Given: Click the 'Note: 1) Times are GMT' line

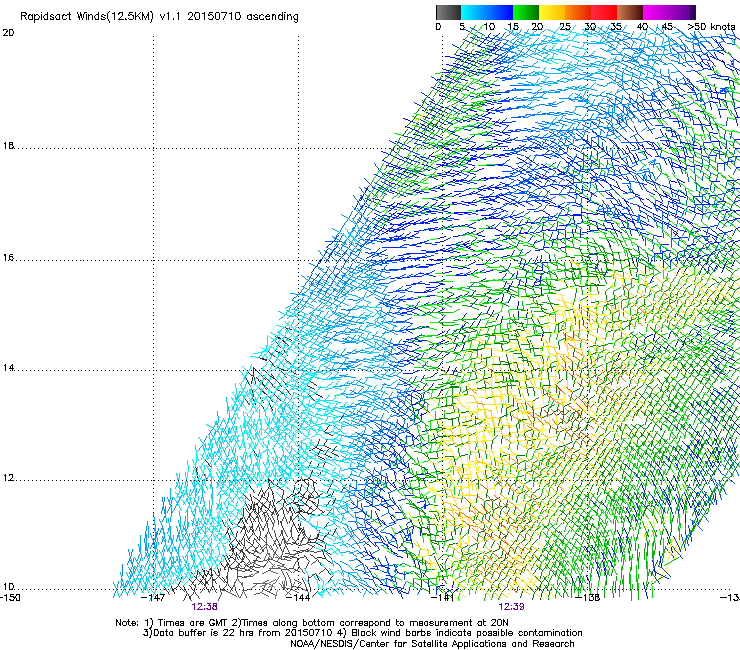Looking at the screenshot, I should point(311,623).
